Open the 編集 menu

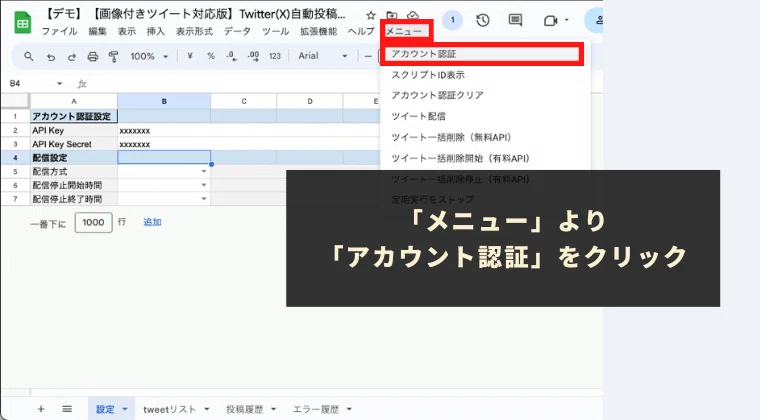(x=97, y=31)
